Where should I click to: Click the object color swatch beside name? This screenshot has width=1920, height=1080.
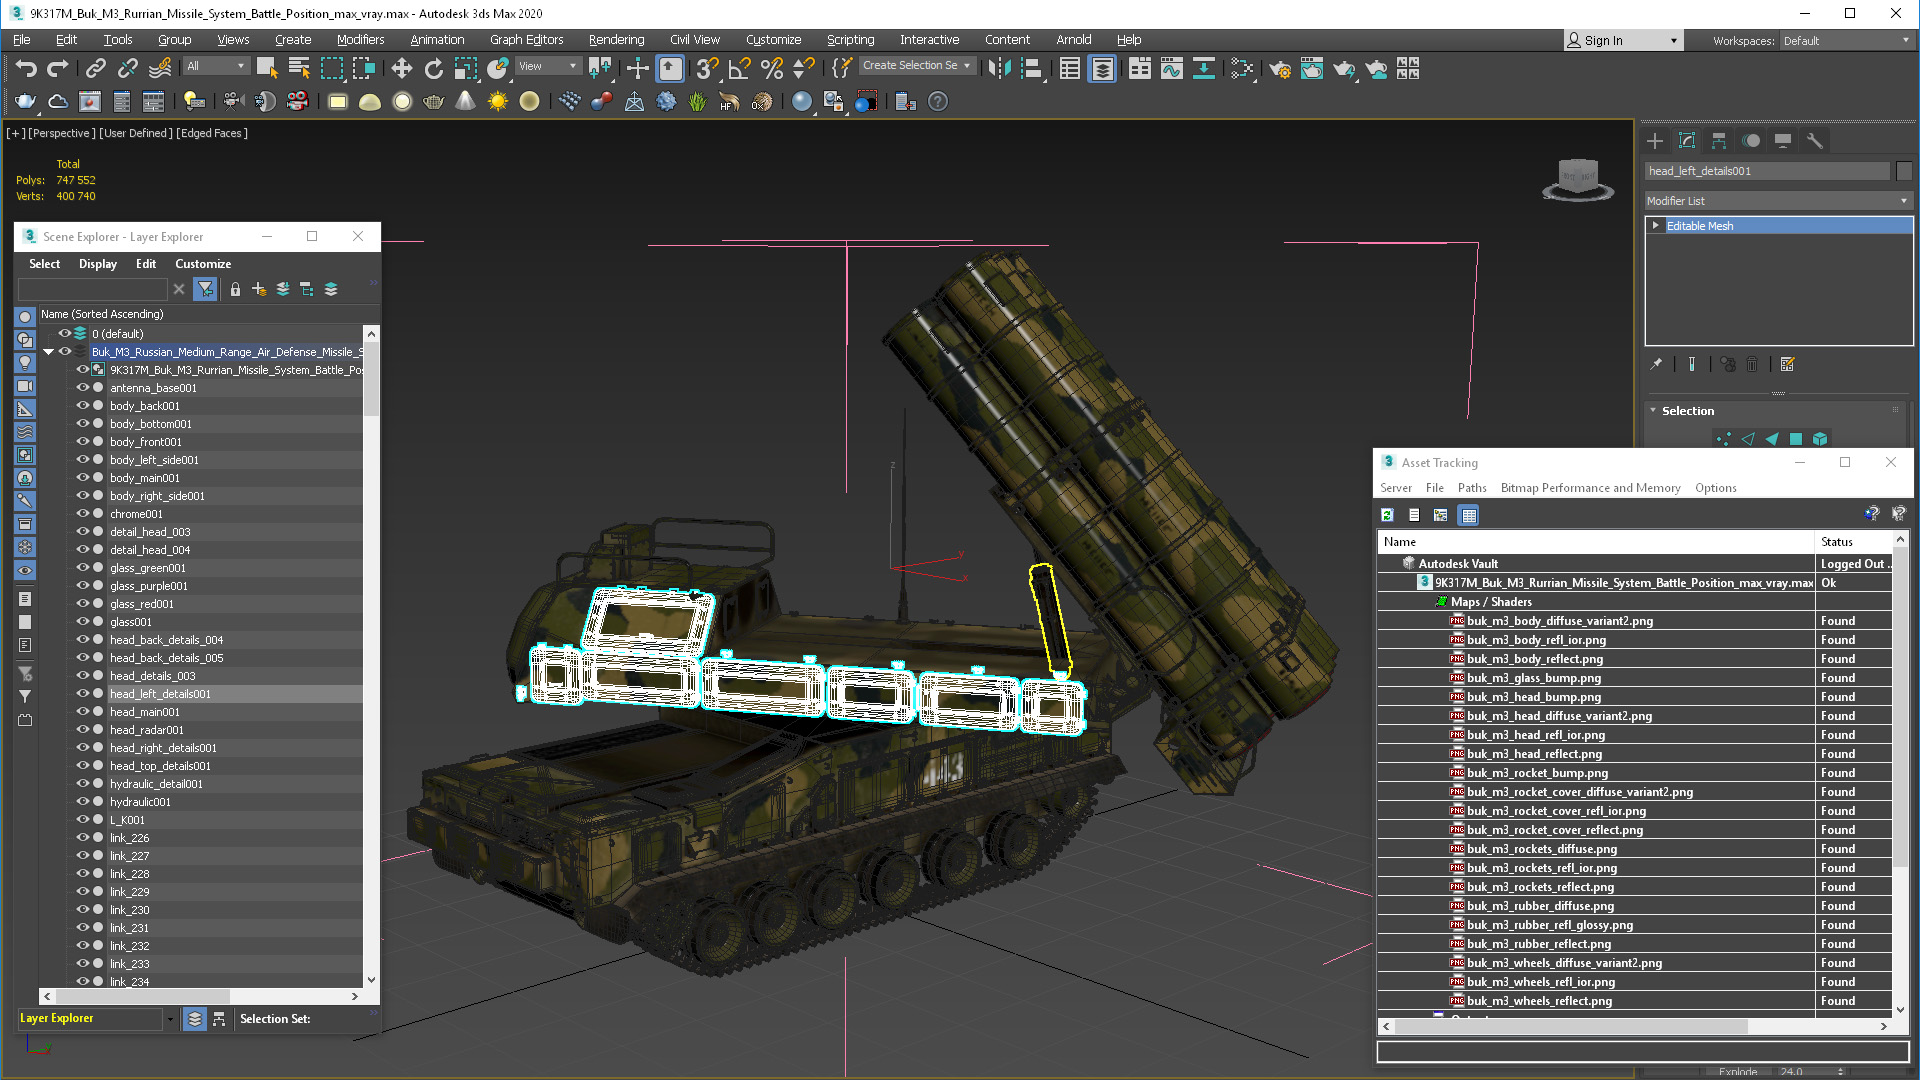tap(1904, 171)
